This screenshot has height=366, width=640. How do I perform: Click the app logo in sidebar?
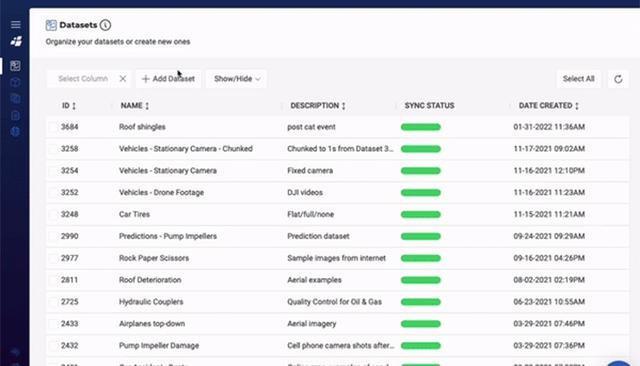[x=16, y=41]
